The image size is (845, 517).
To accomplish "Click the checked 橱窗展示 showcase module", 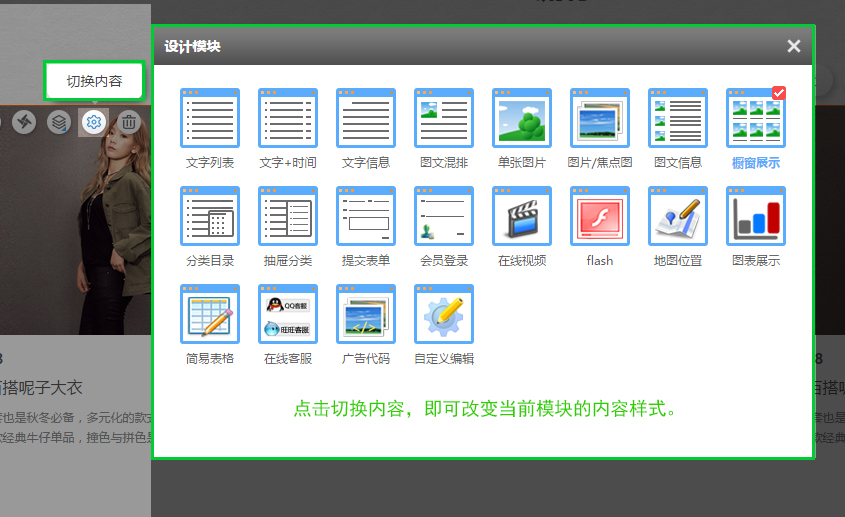I will (756, 119).
